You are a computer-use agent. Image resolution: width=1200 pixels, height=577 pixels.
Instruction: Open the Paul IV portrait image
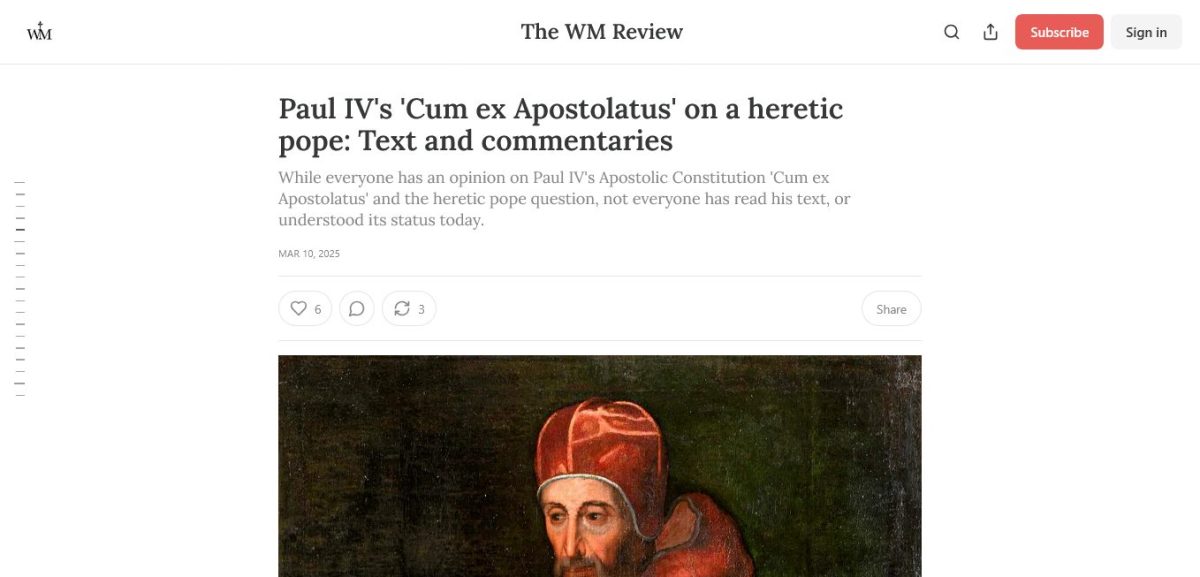[600, 466]
